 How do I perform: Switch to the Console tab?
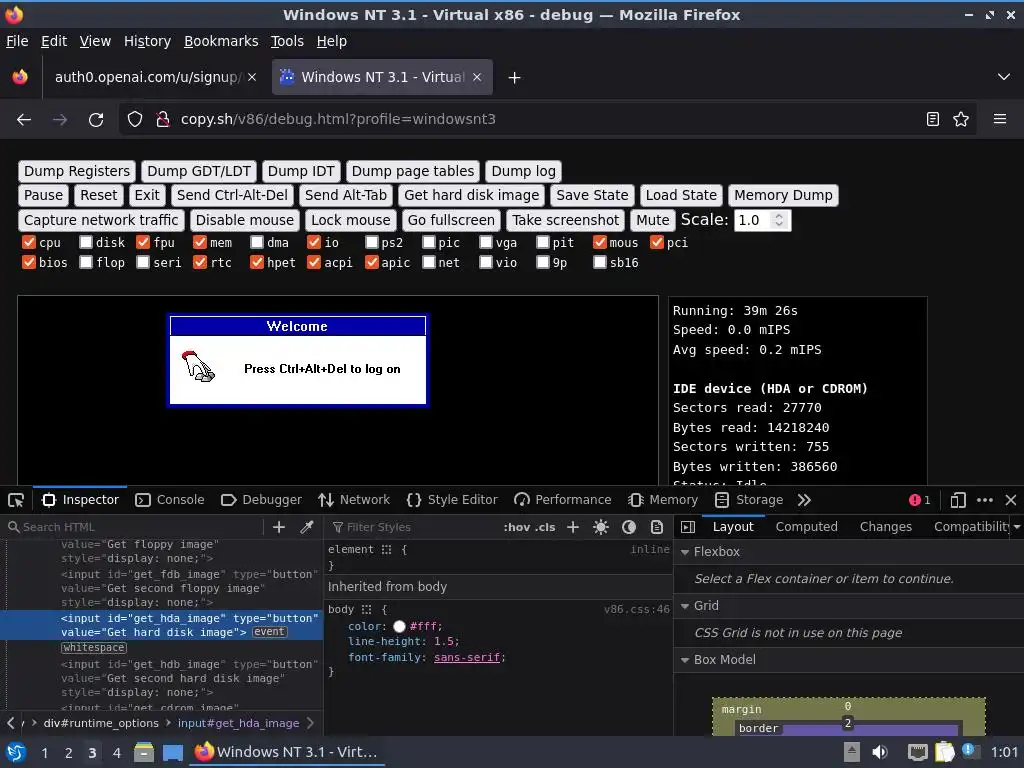click(x=170, y=500)
